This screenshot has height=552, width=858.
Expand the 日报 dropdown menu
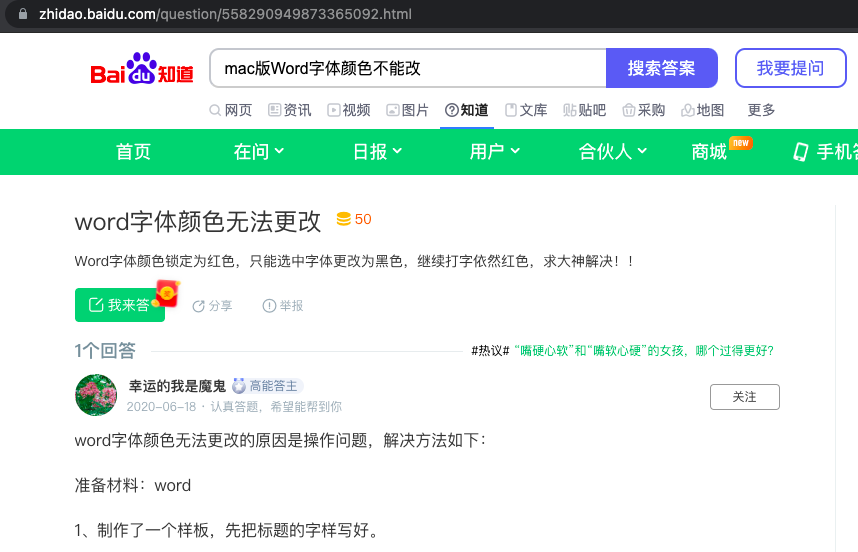378,152
